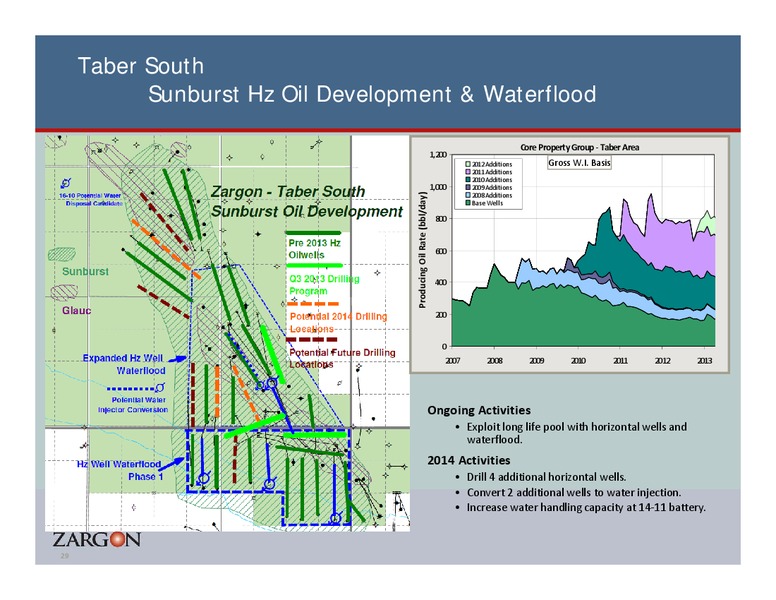Click the "Increase water handling capacity" bullet

pos(586,507)
